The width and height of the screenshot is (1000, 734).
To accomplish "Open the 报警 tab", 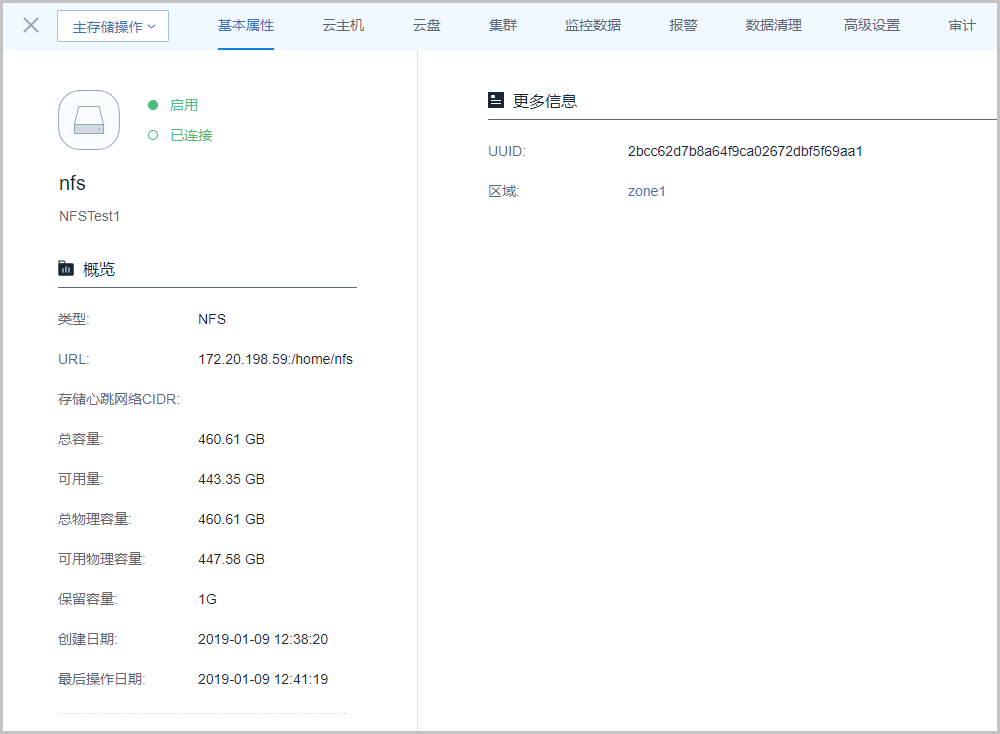I will (x=683, y=25).
